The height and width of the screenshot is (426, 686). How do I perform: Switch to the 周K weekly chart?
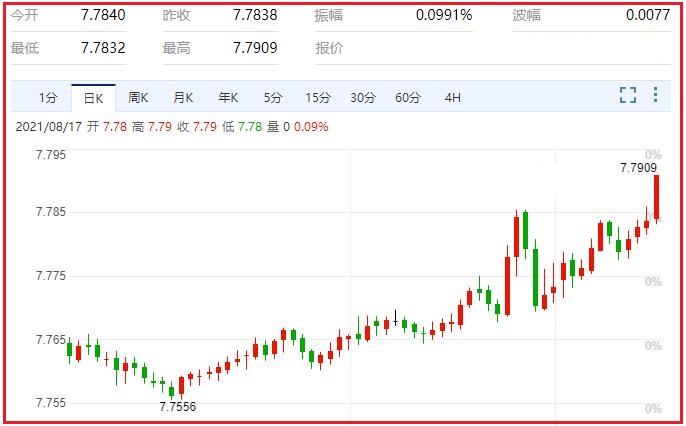pos(138,98)
